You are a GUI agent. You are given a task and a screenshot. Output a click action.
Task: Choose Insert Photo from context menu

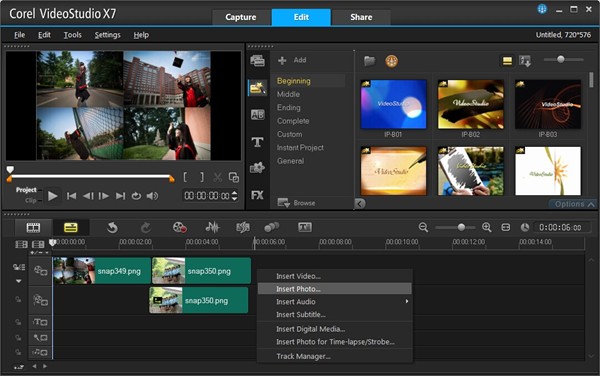click(x=334, y=289)
